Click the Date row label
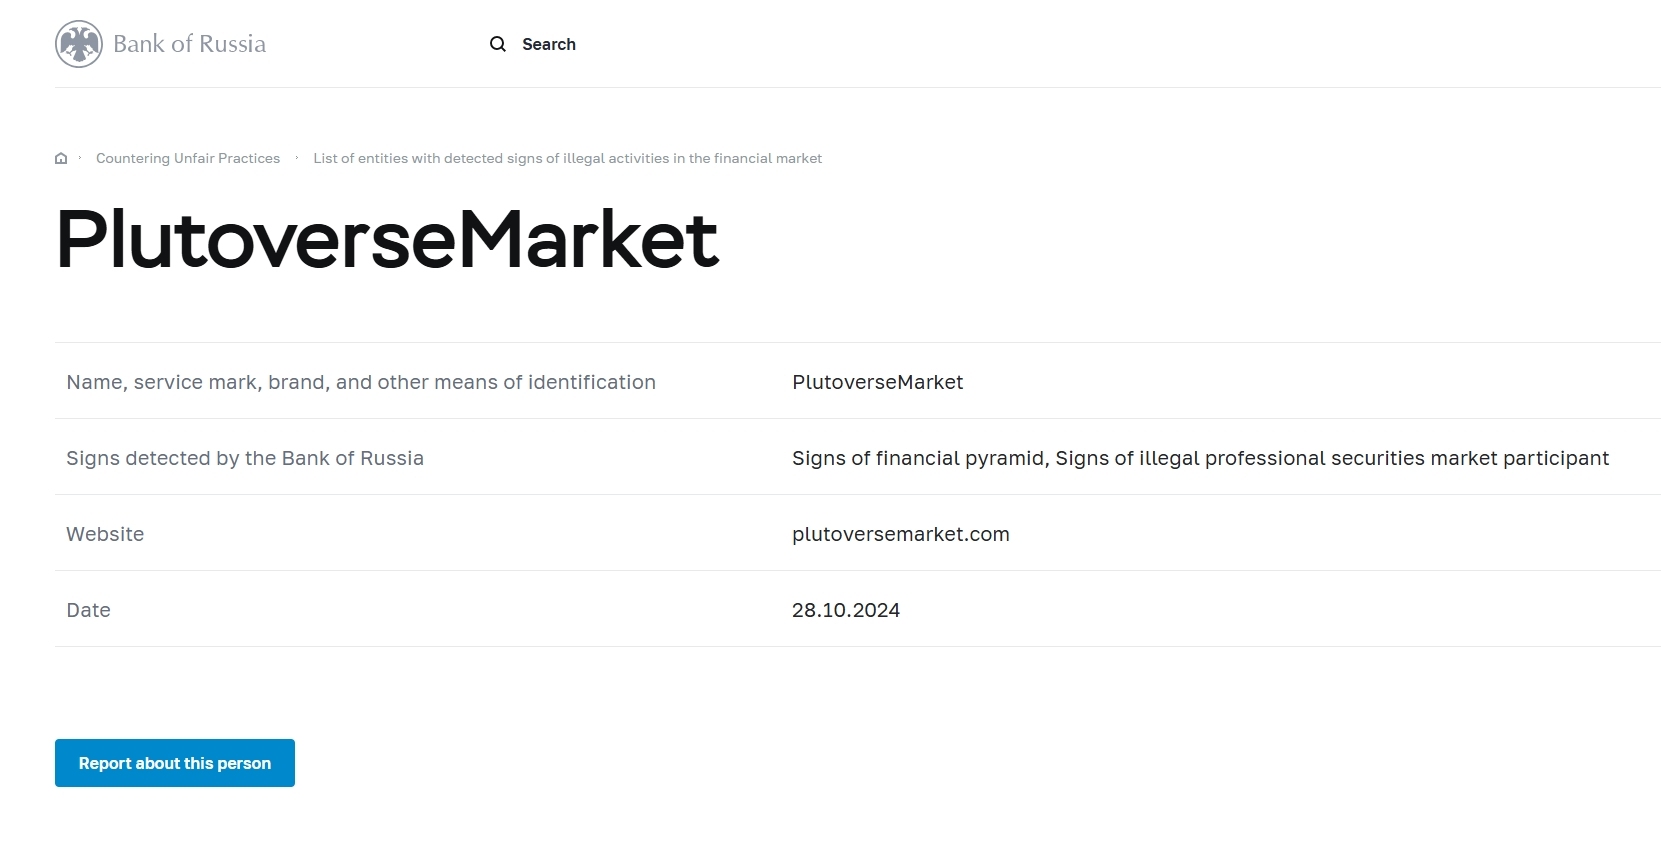This screenshot has width=1661, height=845. tap(88, 610)
